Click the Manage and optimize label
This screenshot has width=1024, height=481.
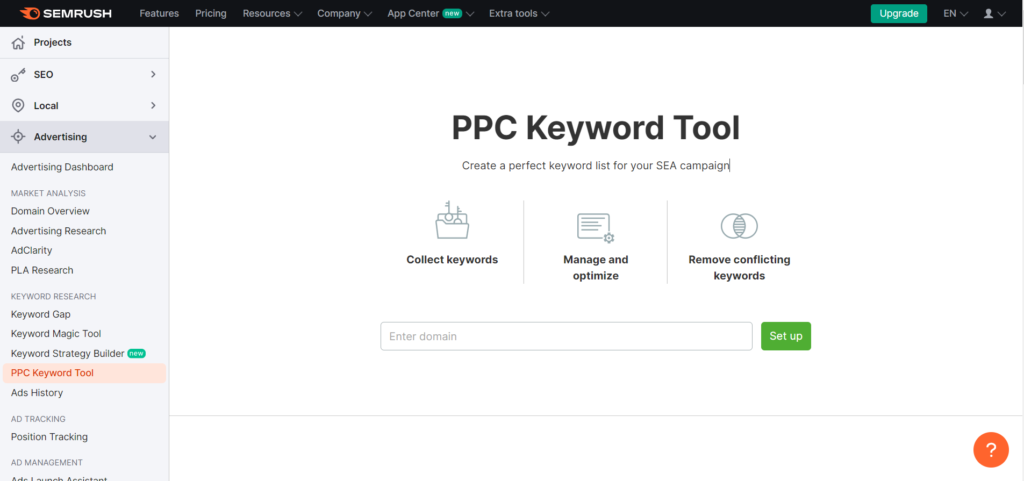pyautogui.click(x=596, y=268)
